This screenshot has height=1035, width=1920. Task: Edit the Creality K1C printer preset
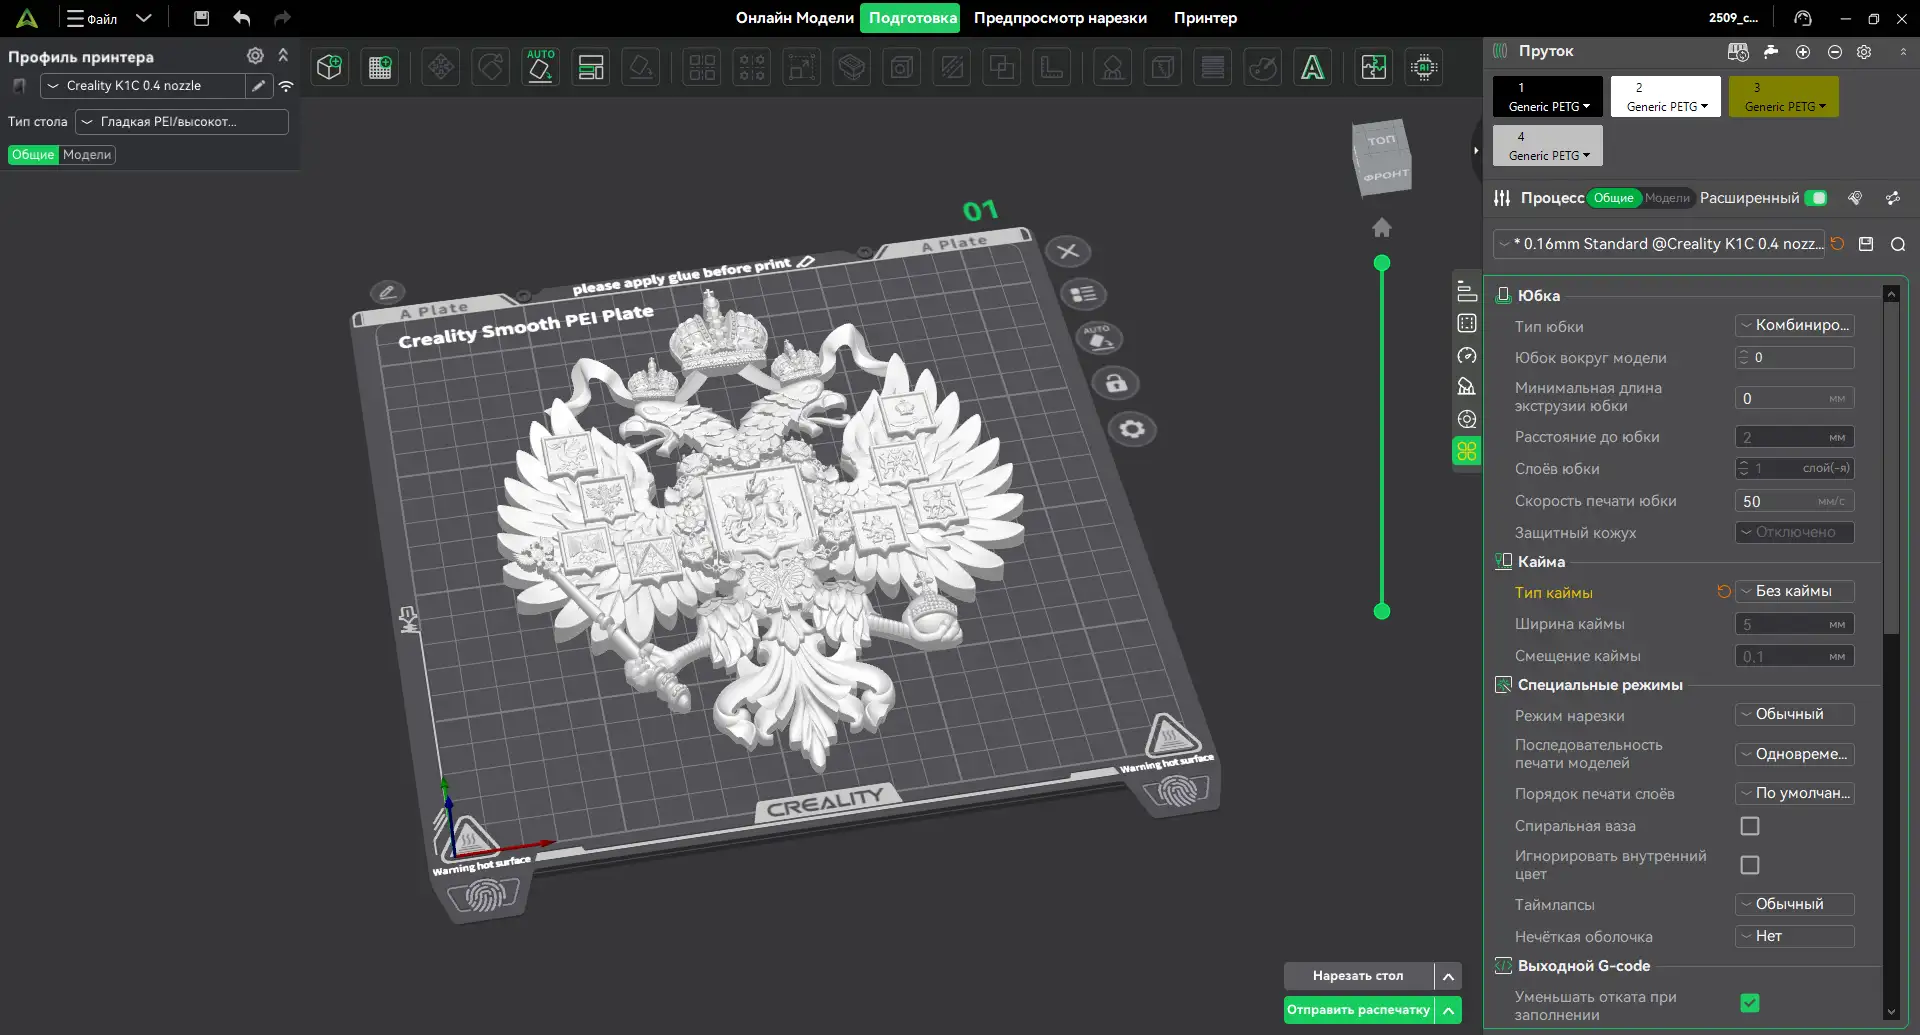(x=259, y=86)
